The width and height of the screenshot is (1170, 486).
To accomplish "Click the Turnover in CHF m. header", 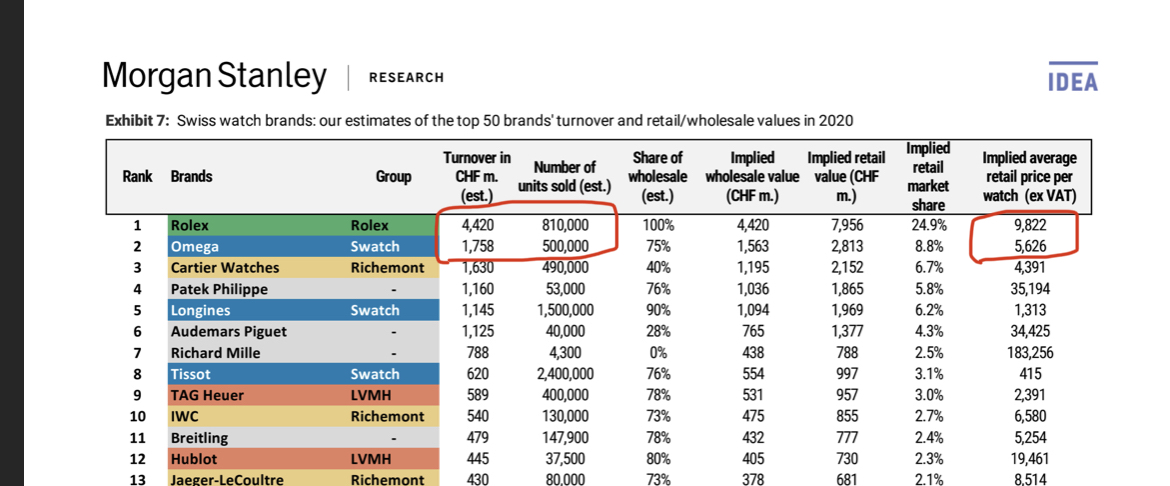I will [476, 177].
